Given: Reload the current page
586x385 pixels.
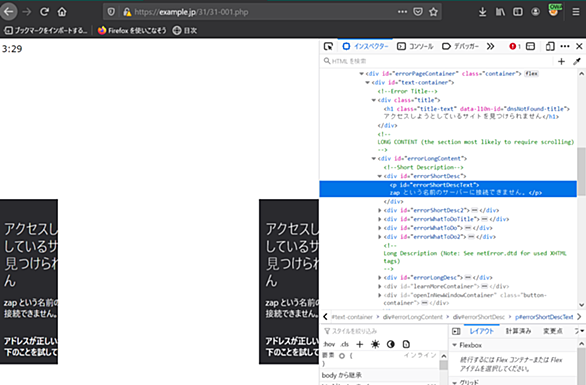Looking at the screenshot, I should point(44,12).
